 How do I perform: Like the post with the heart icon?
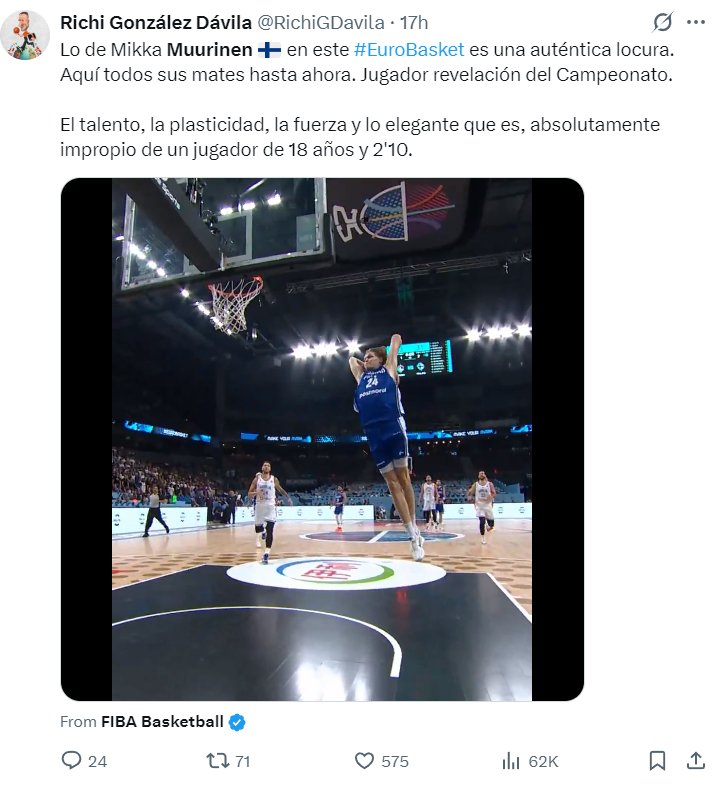(x=365, y=761)
